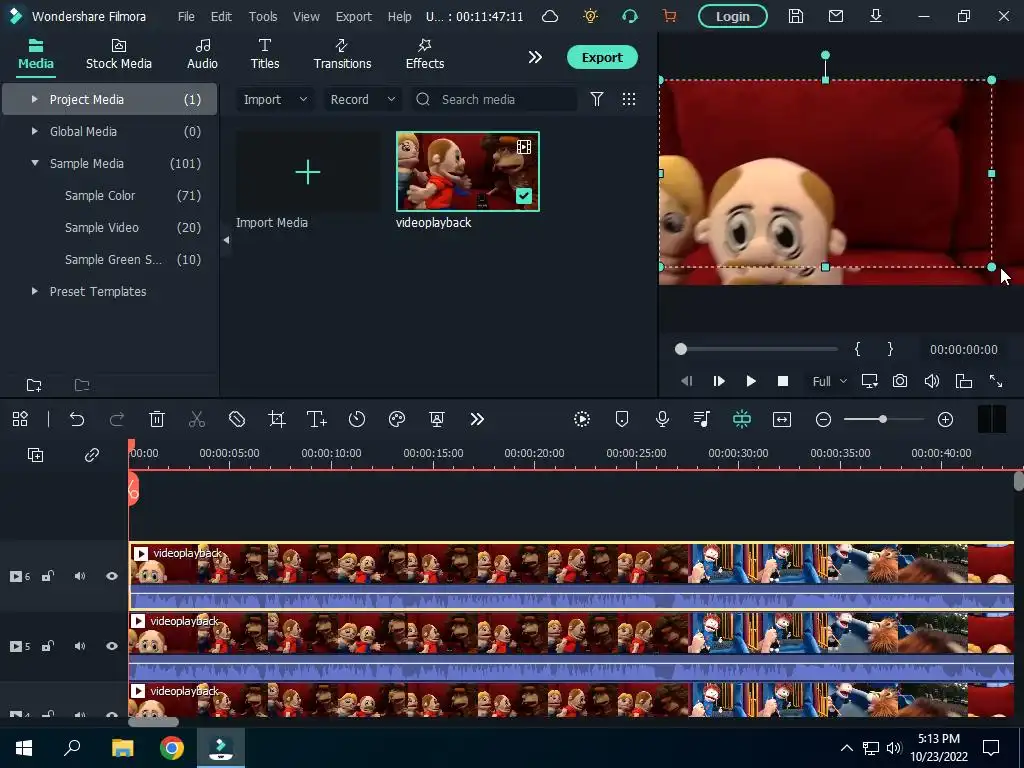Add a marker with shield icon
The image size is (1024, 768).
tap(622, 419)
